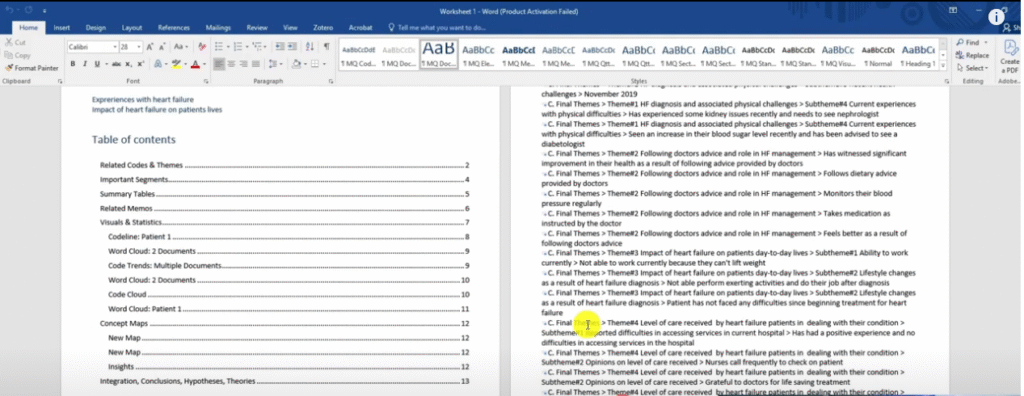Sort text alphabetically icon
The width and height of the screenshot is (1024, 396).
(x=310, y=47)
